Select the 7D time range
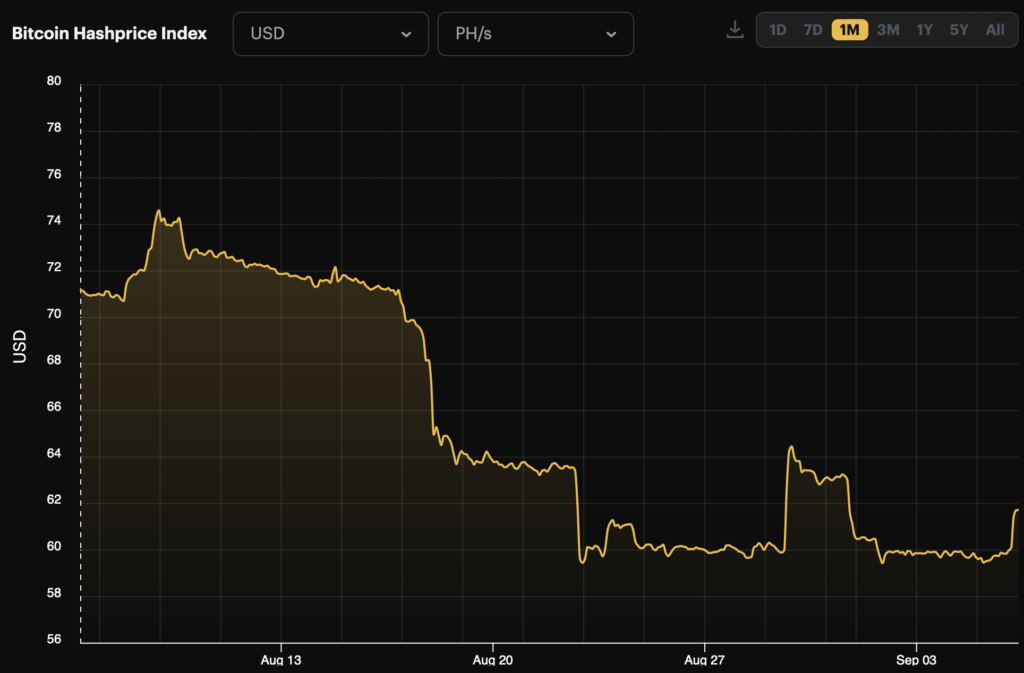Viewport: 1024px width, 673px height. (x=813, y=30)
